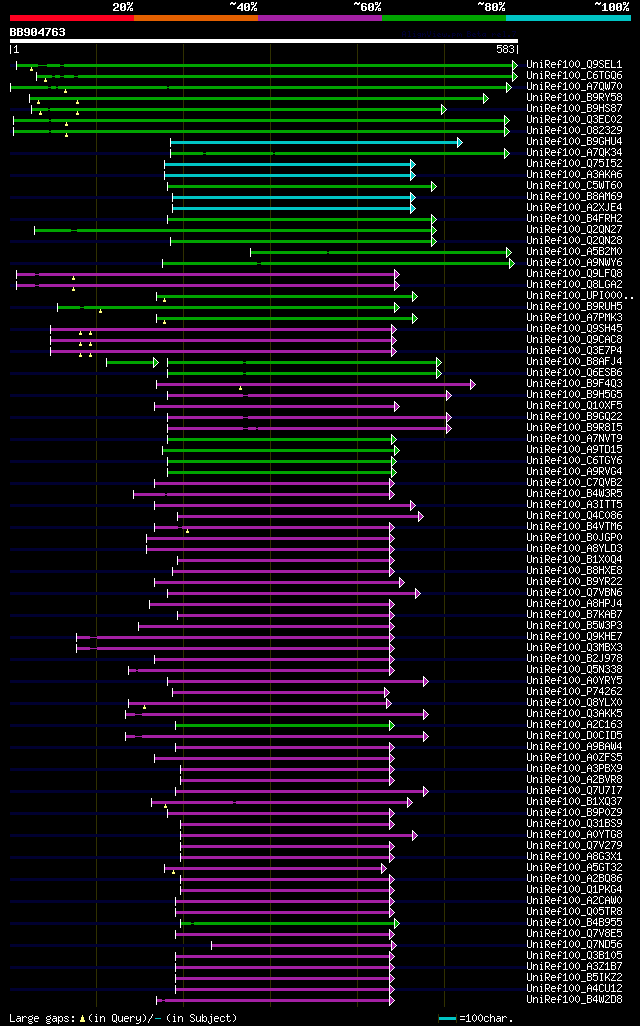Image resolution: width=640 pixels, height=1026 pixels.
Task: Select label UniRef100_B0JGP0
Action: click(x=574, y=537)
